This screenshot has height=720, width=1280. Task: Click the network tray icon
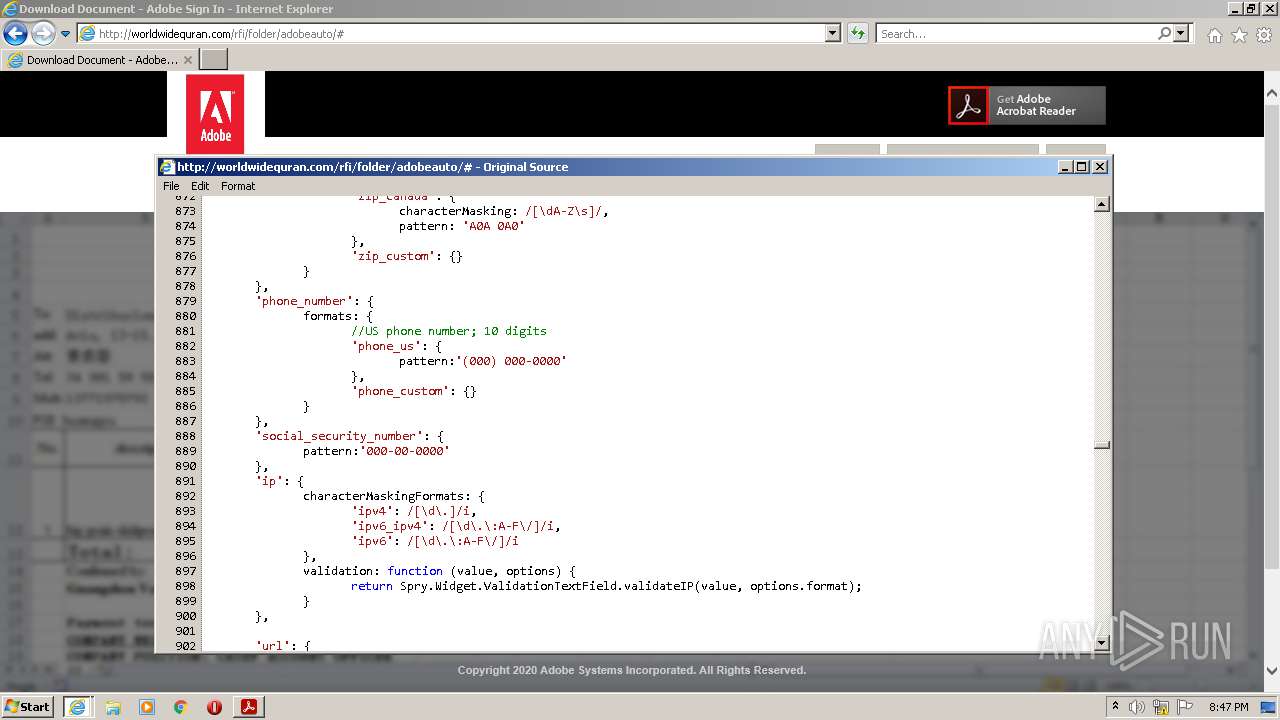tap(1161, 707)
